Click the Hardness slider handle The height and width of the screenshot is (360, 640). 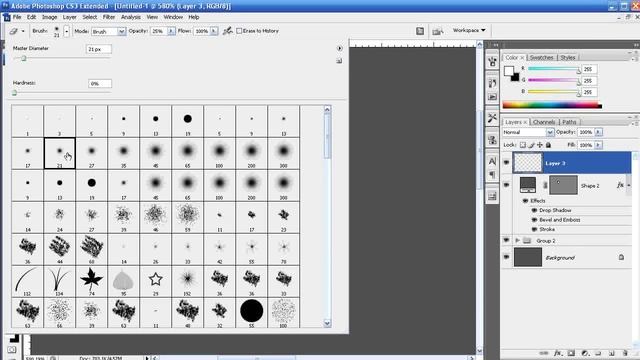pyautogui.click(x=15, y=93)
